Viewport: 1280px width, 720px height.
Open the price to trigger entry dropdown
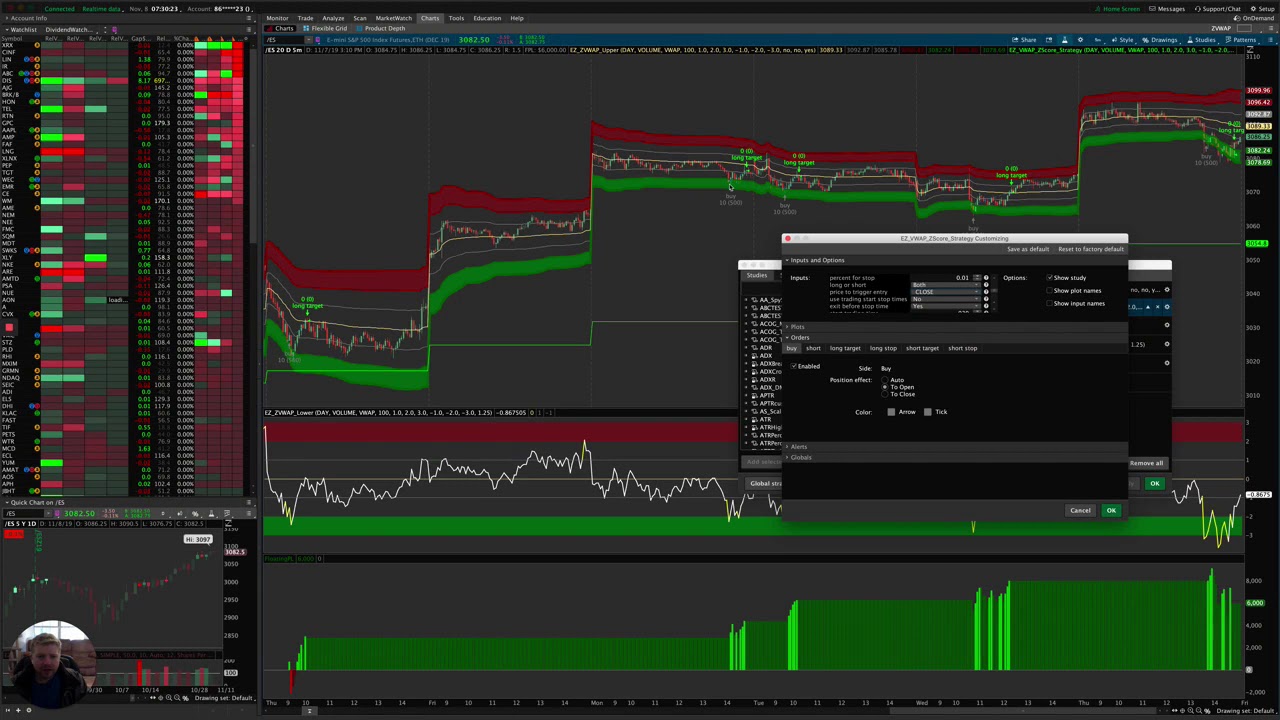[x=944, y=293]
